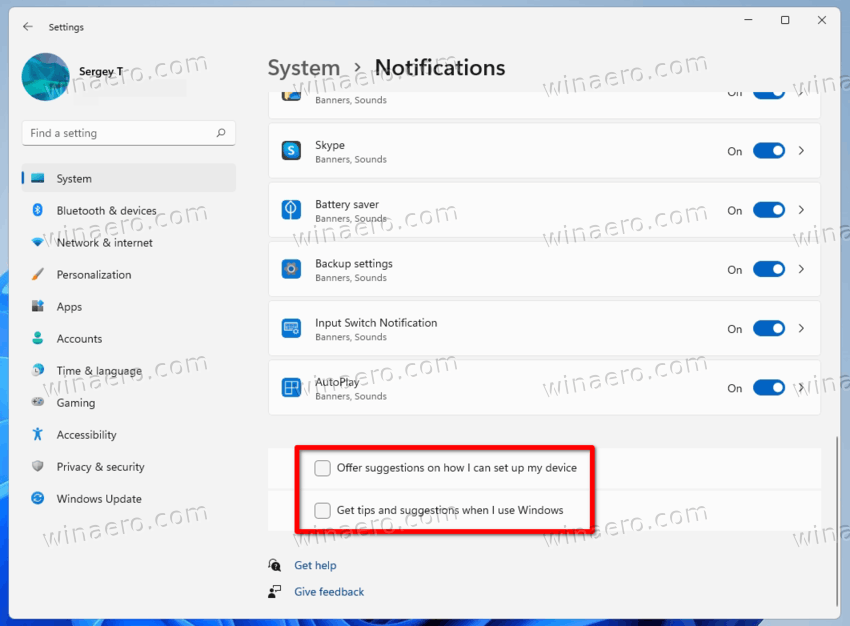Turn off Skype notifications toggle
This screenshot has height=626, width=850.
coord(769,151)
